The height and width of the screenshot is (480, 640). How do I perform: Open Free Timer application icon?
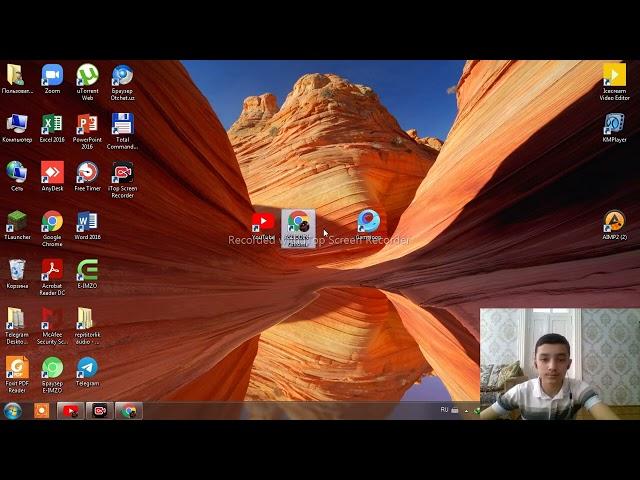pyautogui.click(x=87, y=173)
